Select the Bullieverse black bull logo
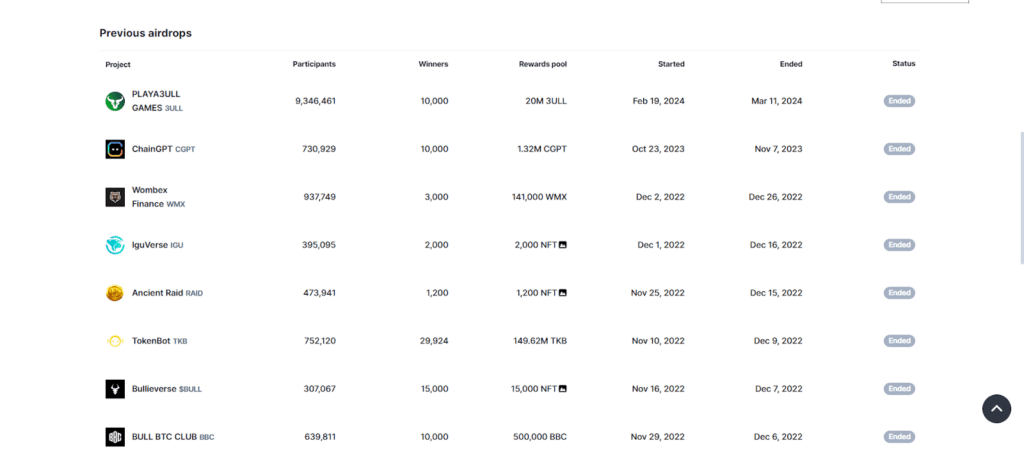The image size is (1024, 468). 115,389
